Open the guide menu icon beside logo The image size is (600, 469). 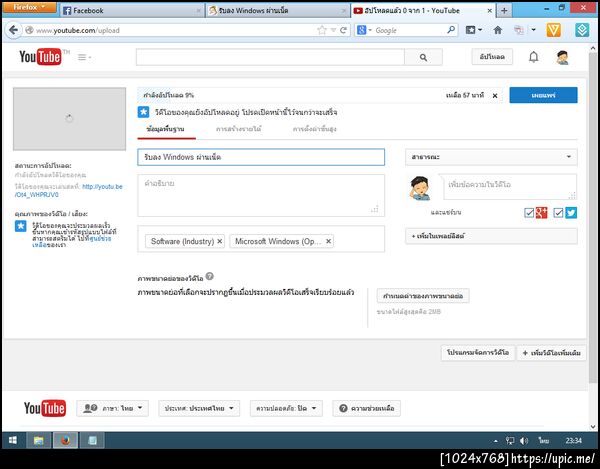pyautogui.click(x=84, y=57)
